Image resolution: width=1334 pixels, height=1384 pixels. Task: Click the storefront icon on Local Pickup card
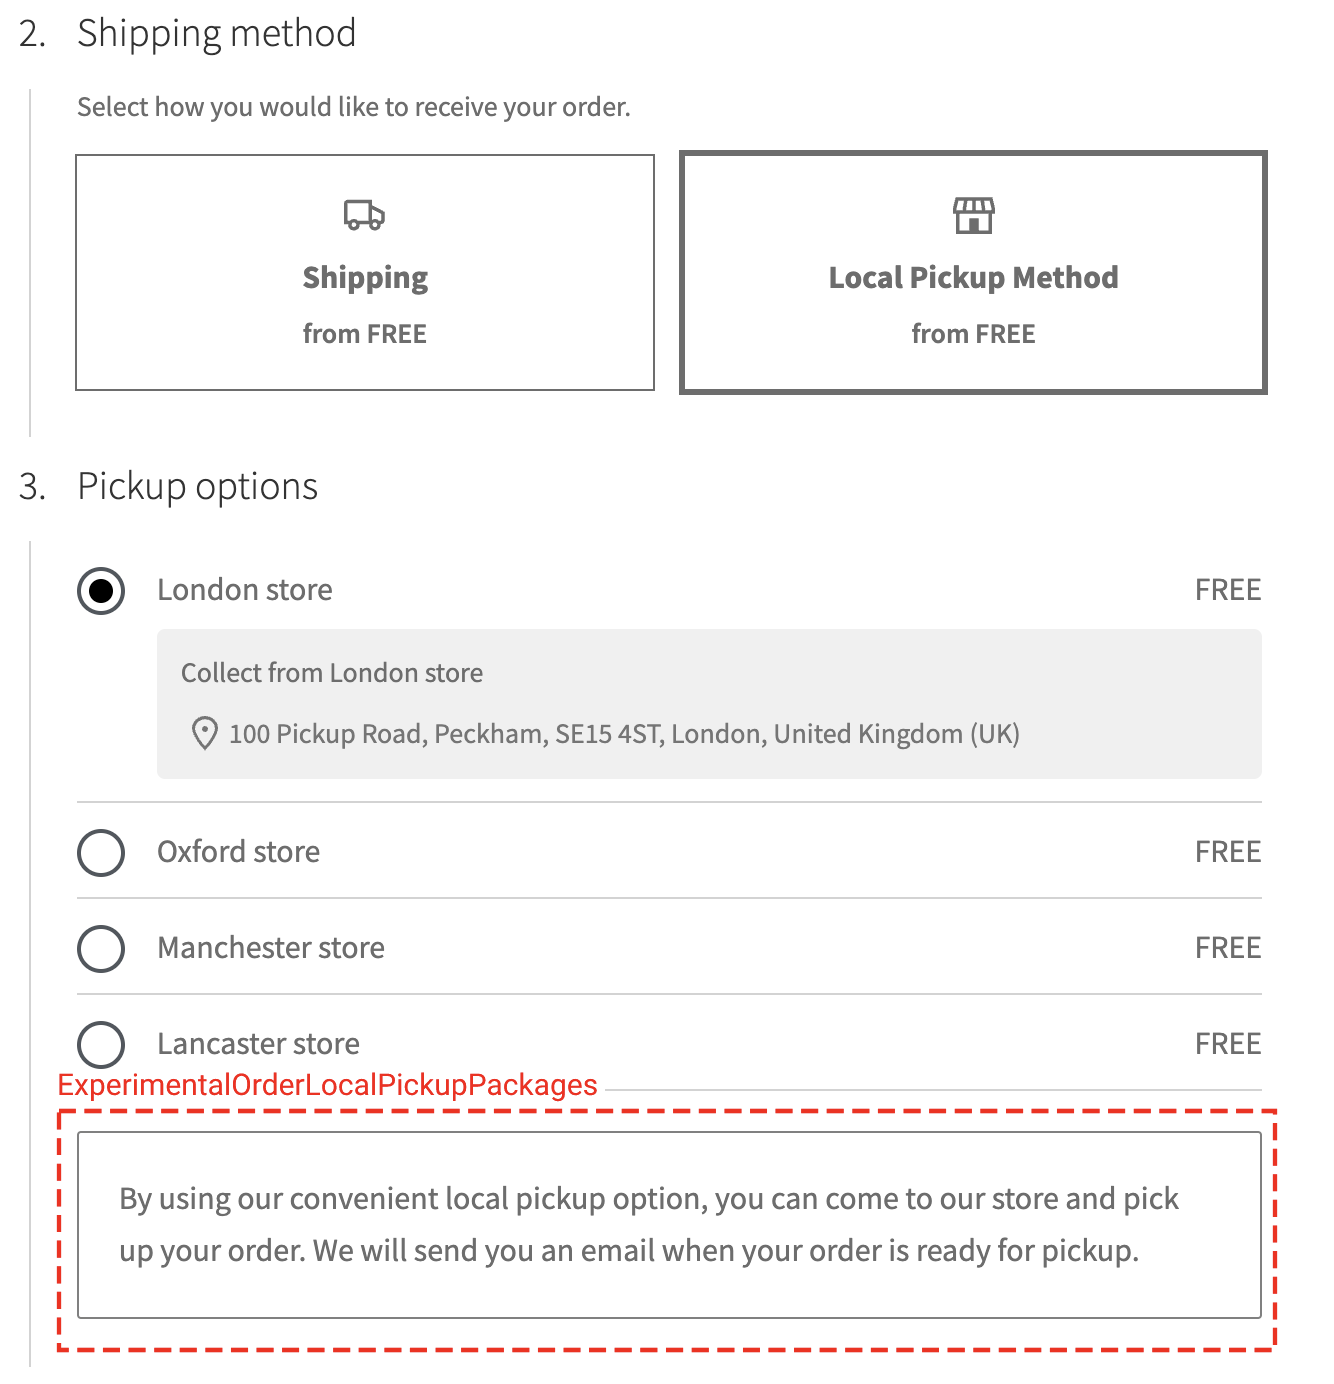point(972,214)
